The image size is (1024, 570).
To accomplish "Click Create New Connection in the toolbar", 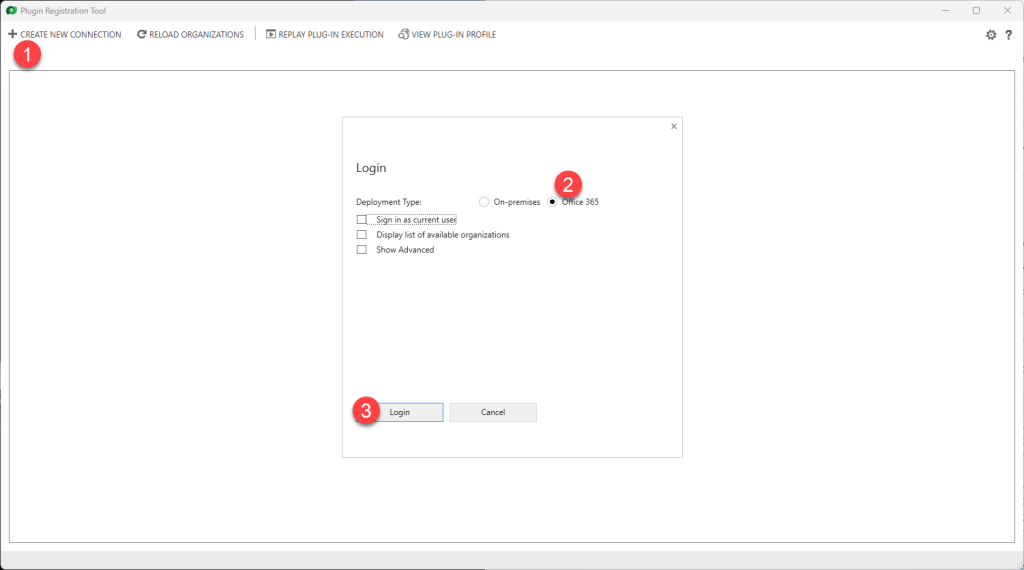I will click(65, 35).
